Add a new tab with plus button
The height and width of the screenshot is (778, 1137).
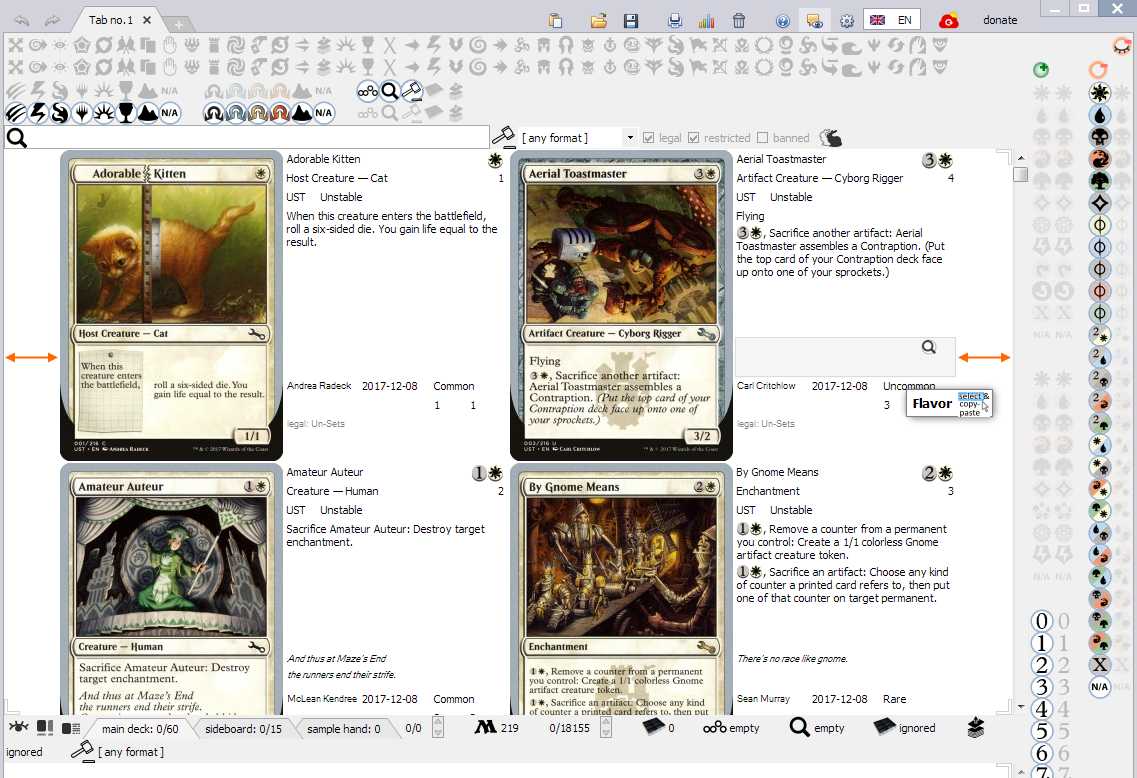point(178,23)
